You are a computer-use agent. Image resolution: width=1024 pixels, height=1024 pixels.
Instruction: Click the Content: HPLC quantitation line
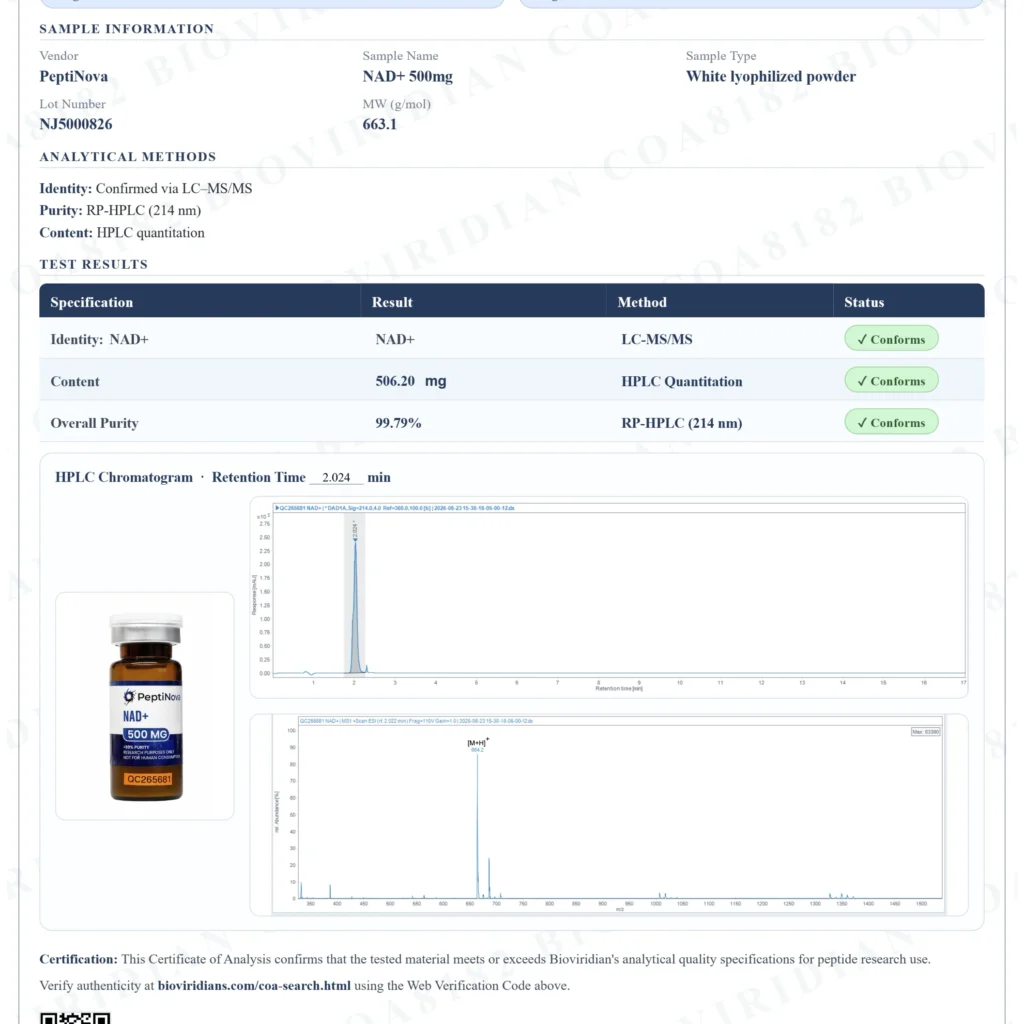tap(122, 233)
